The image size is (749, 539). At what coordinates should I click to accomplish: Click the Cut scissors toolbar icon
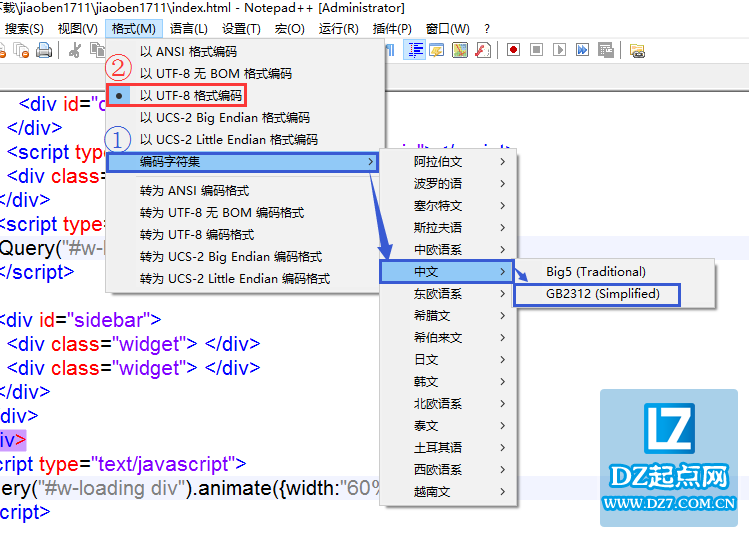pos(75,50)
